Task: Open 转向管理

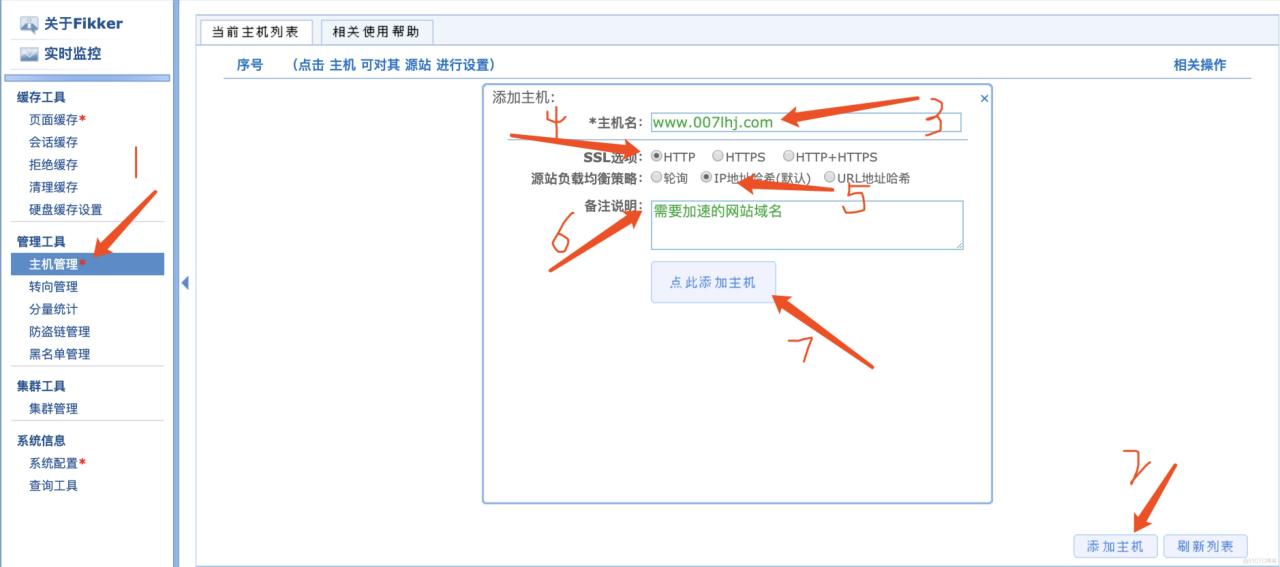Action: [53, 287]
